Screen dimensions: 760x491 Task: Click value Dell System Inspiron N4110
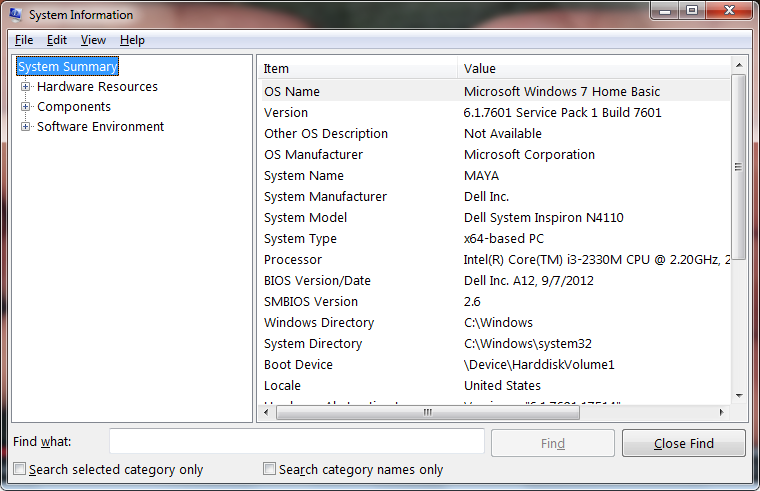[x=543, y=218]
